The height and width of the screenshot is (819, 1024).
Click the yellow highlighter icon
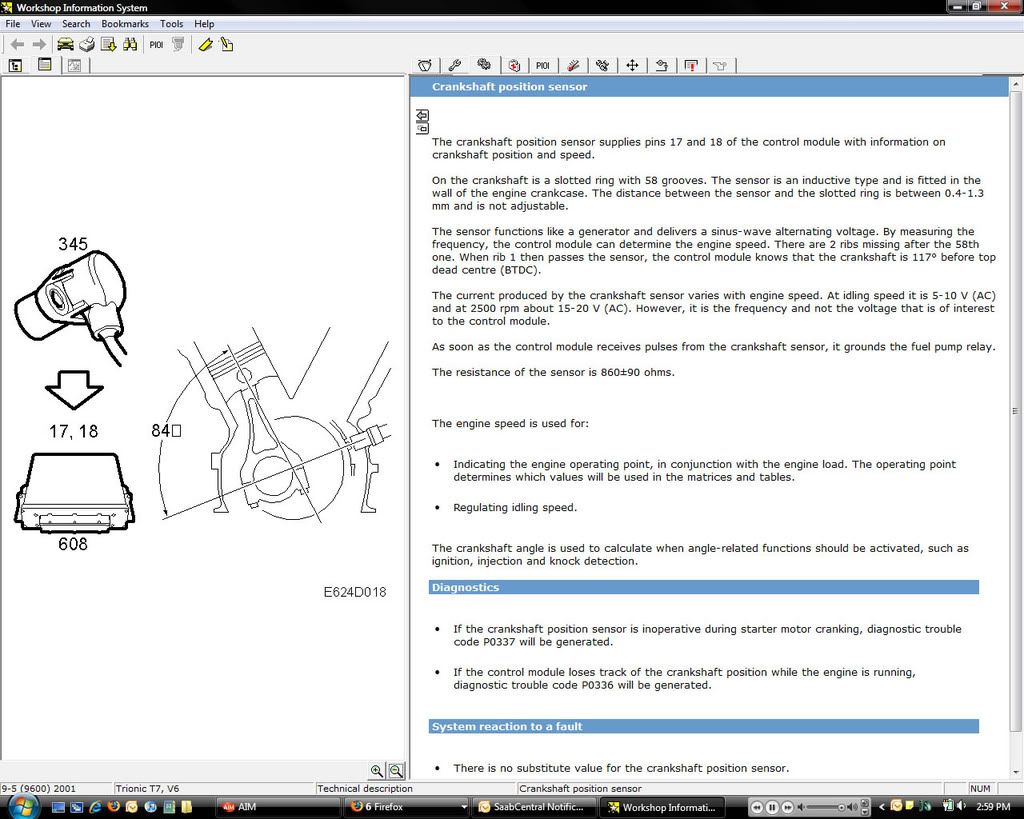pyautogui.click(x=205, y=44)
